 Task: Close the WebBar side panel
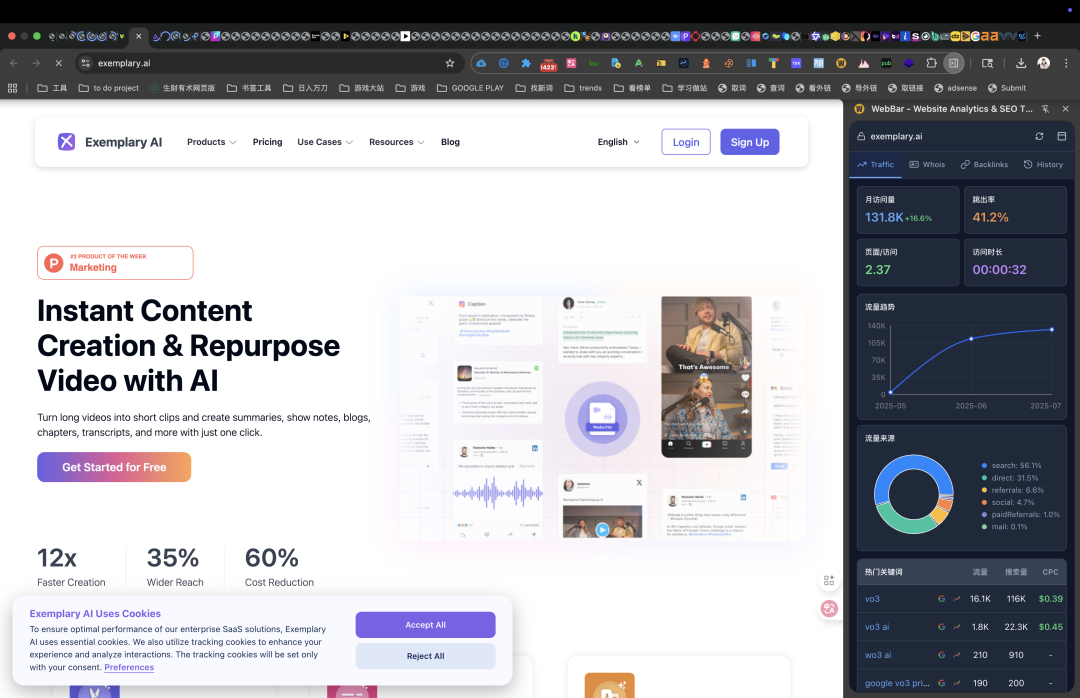(x=1066, y=109)
